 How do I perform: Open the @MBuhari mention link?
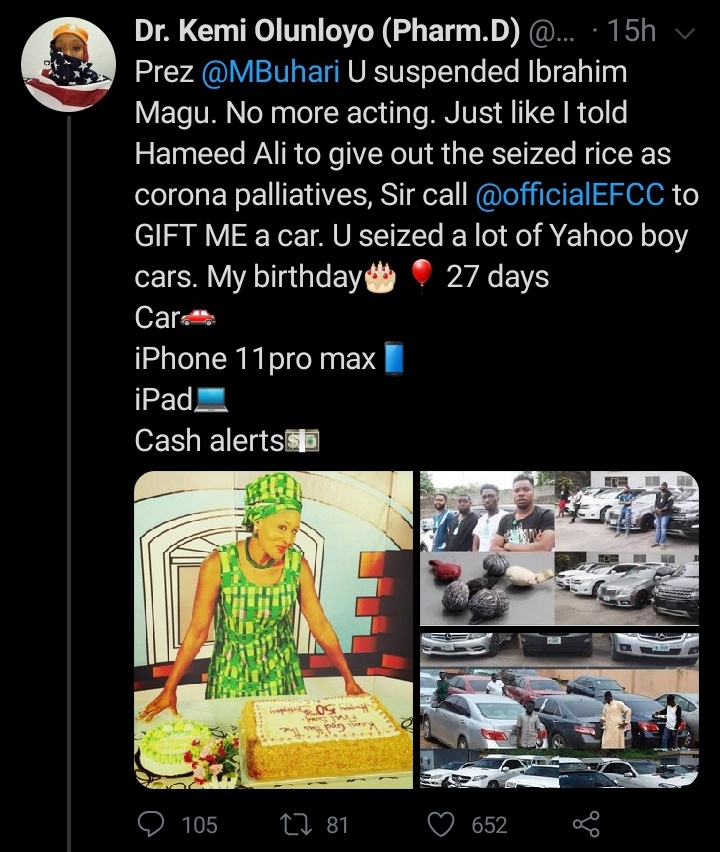[x=271, y=72]
